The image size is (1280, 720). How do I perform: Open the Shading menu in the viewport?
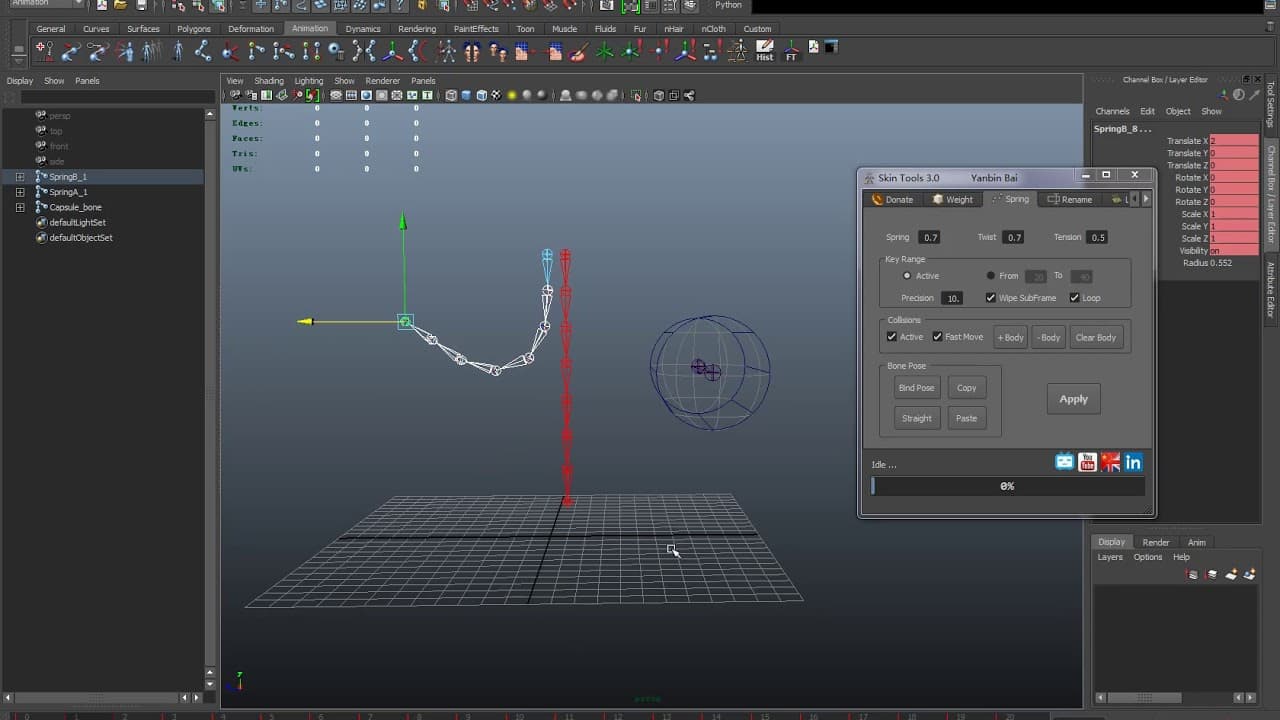(269, 81)
